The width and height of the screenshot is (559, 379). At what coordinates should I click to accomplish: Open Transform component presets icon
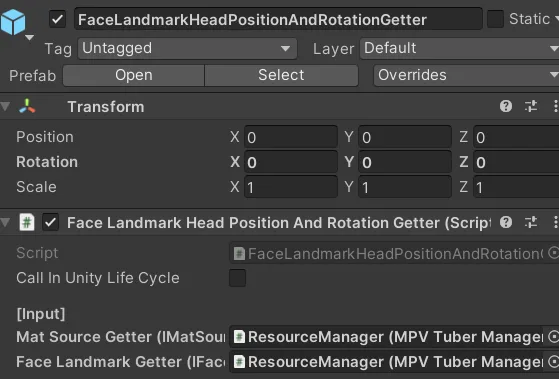(x=531, y=106)
